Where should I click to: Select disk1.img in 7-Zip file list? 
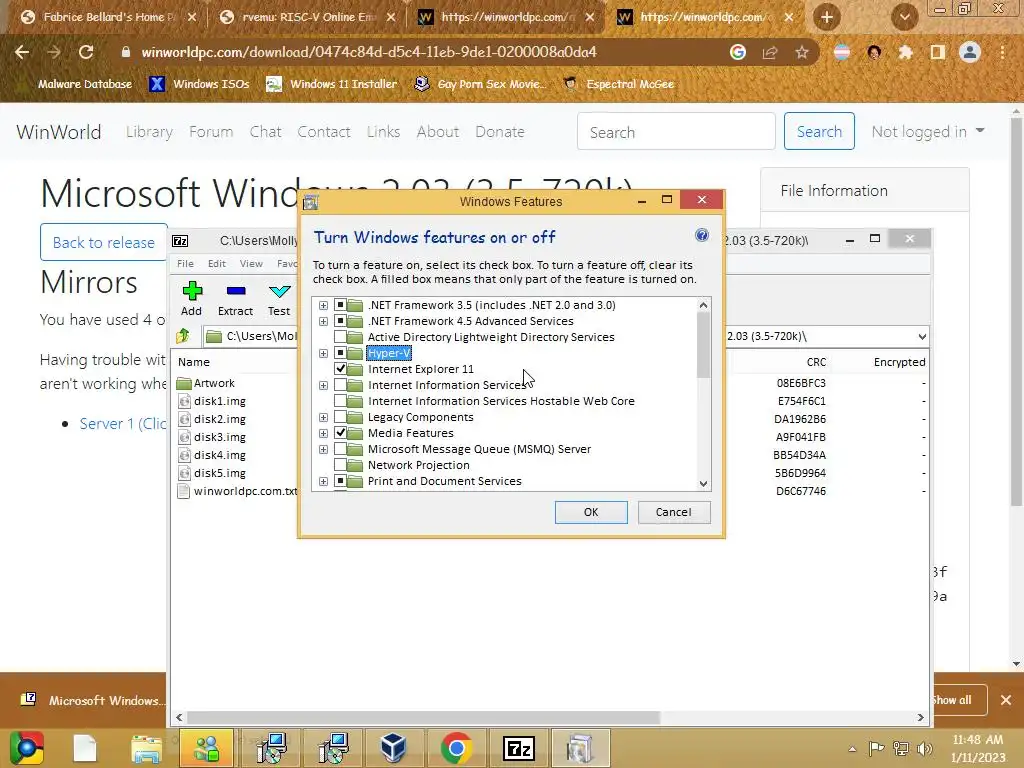coord(219,401)
